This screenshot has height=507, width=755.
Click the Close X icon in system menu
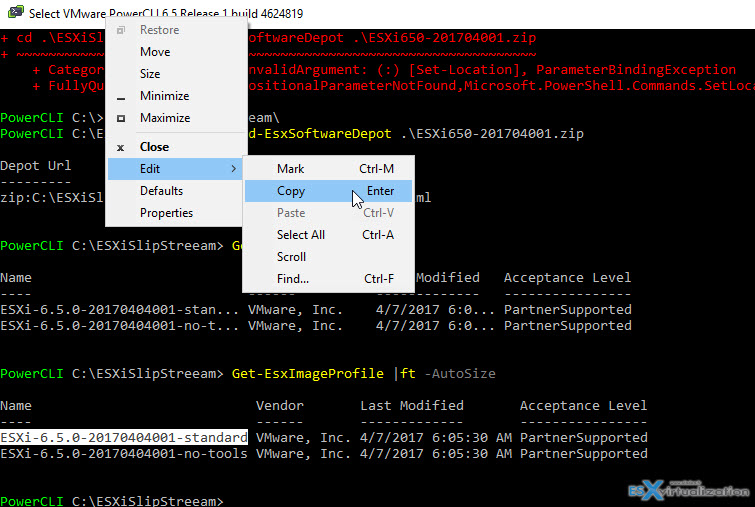click(x=121, y=147)
